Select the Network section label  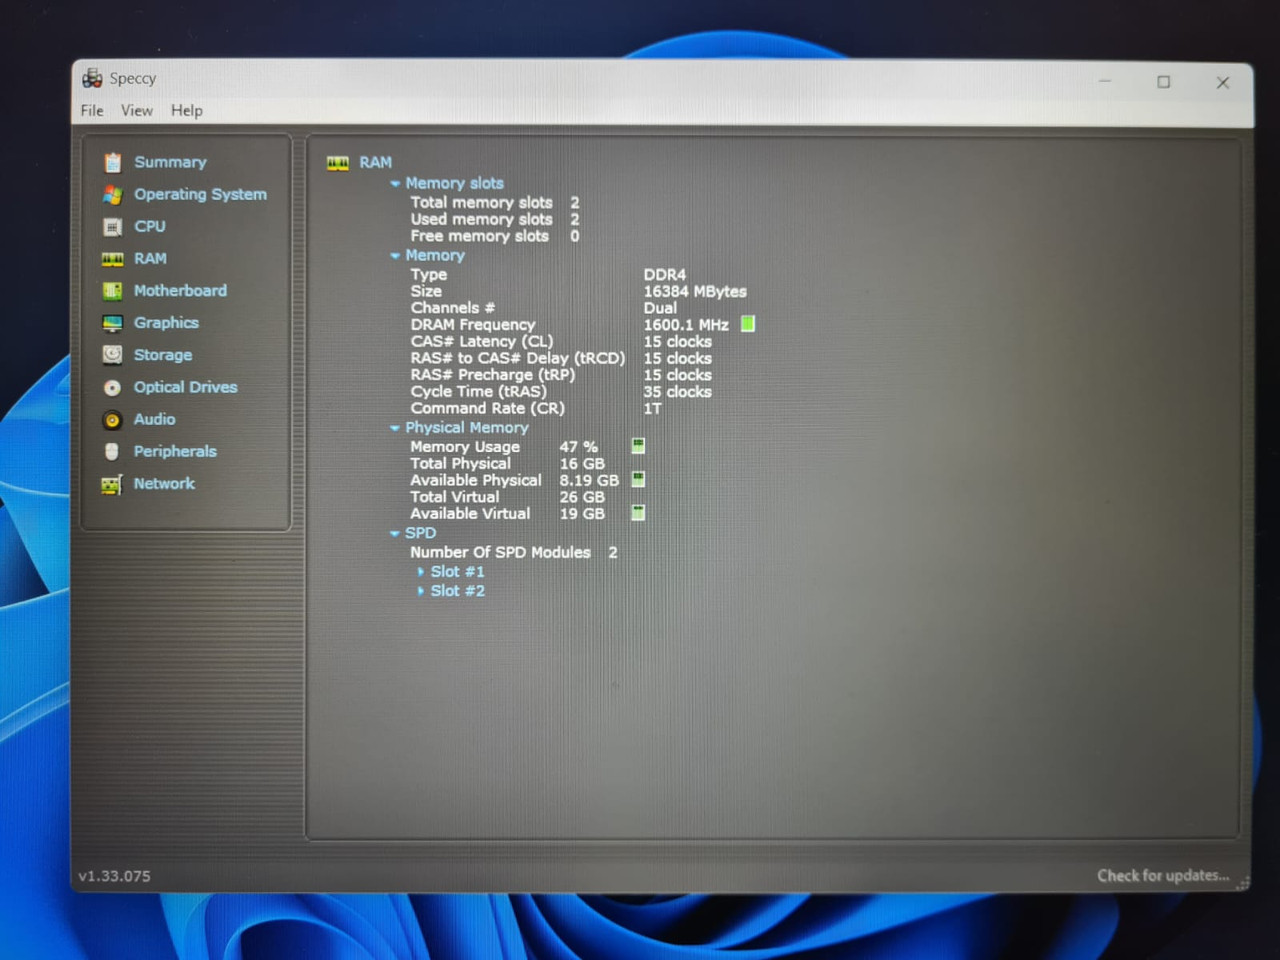(164, 484)
